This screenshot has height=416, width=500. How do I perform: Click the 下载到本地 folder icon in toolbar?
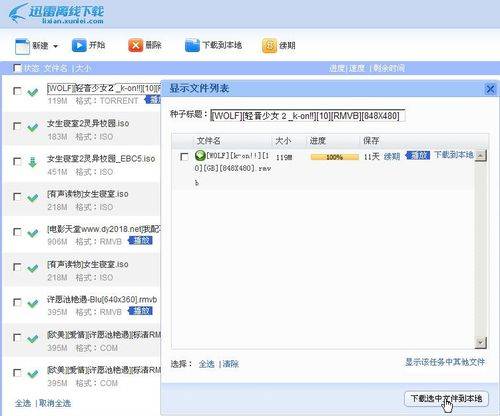coord(192,45)
